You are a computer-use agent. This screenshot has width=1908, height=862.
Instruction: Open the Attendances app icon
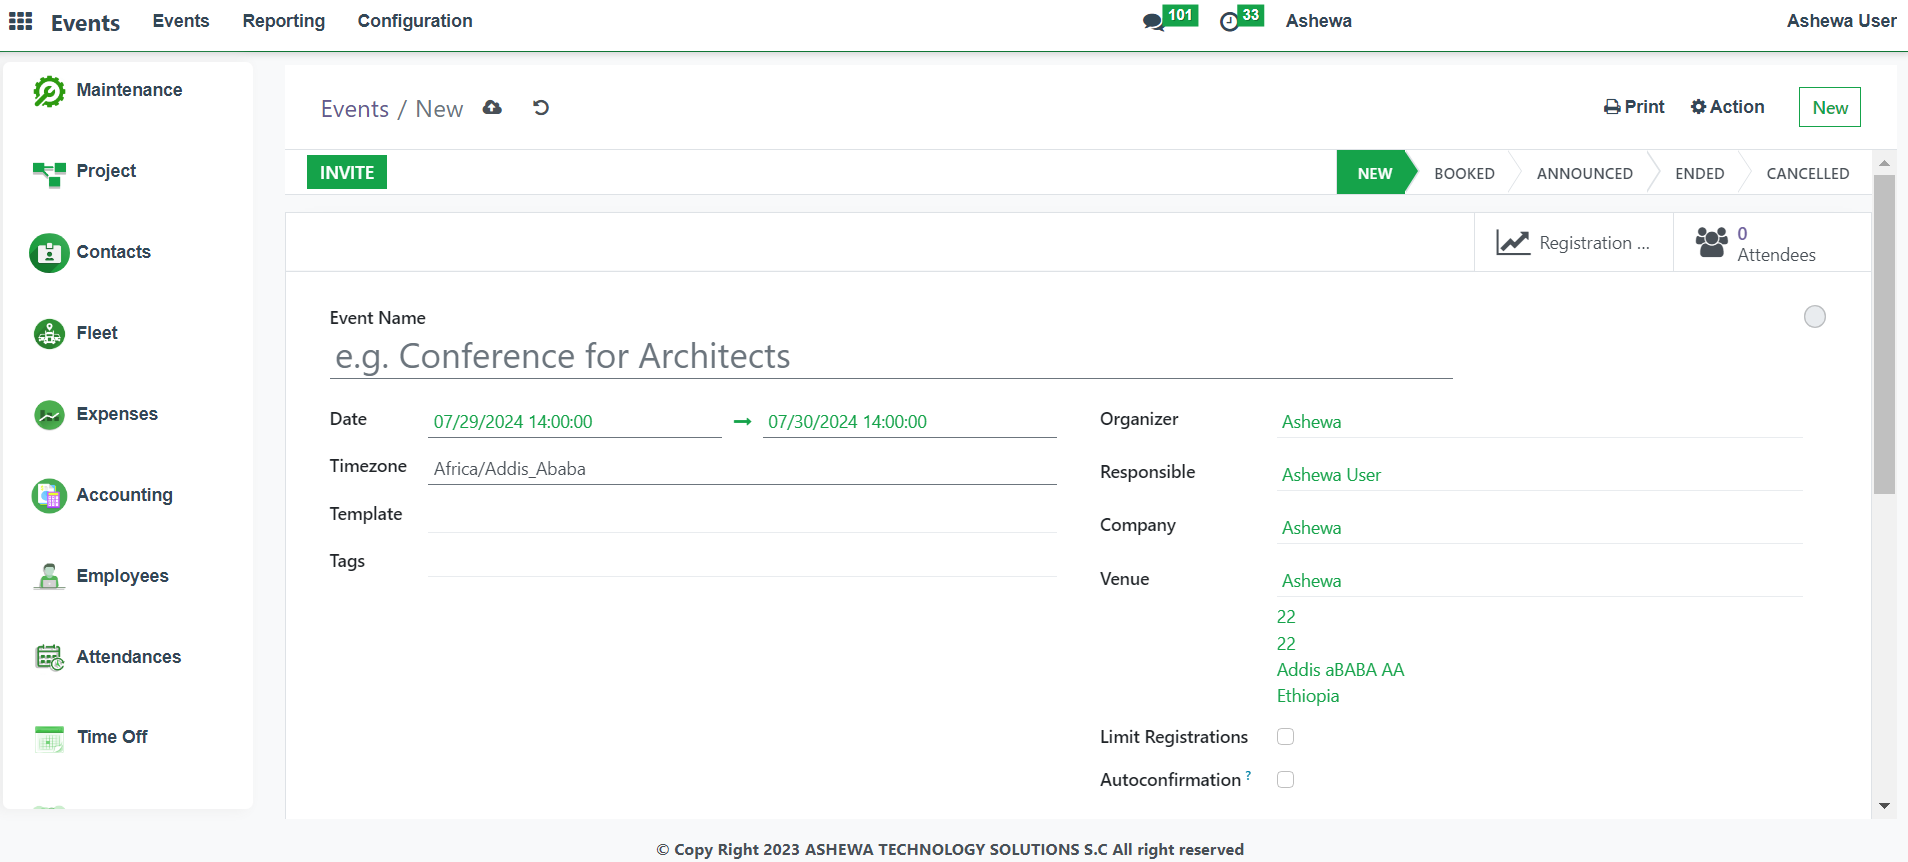(49, 657)
